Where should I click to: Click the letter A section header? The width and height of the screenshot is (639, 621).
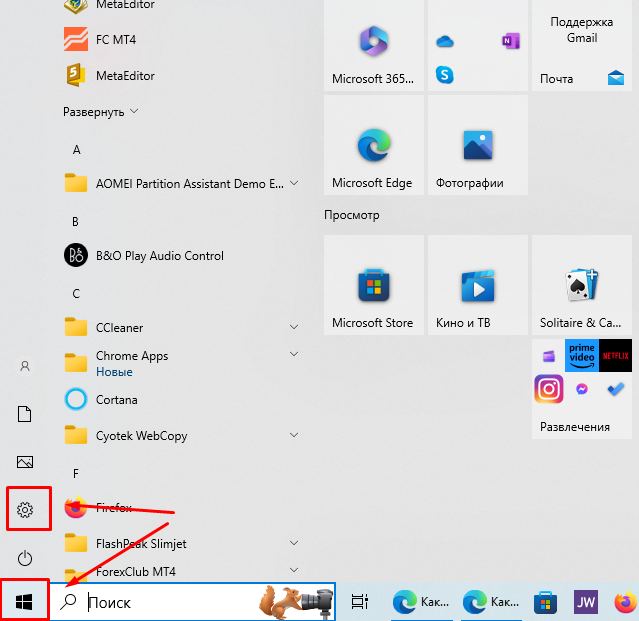pyautogui.click(x=76, y=150)
